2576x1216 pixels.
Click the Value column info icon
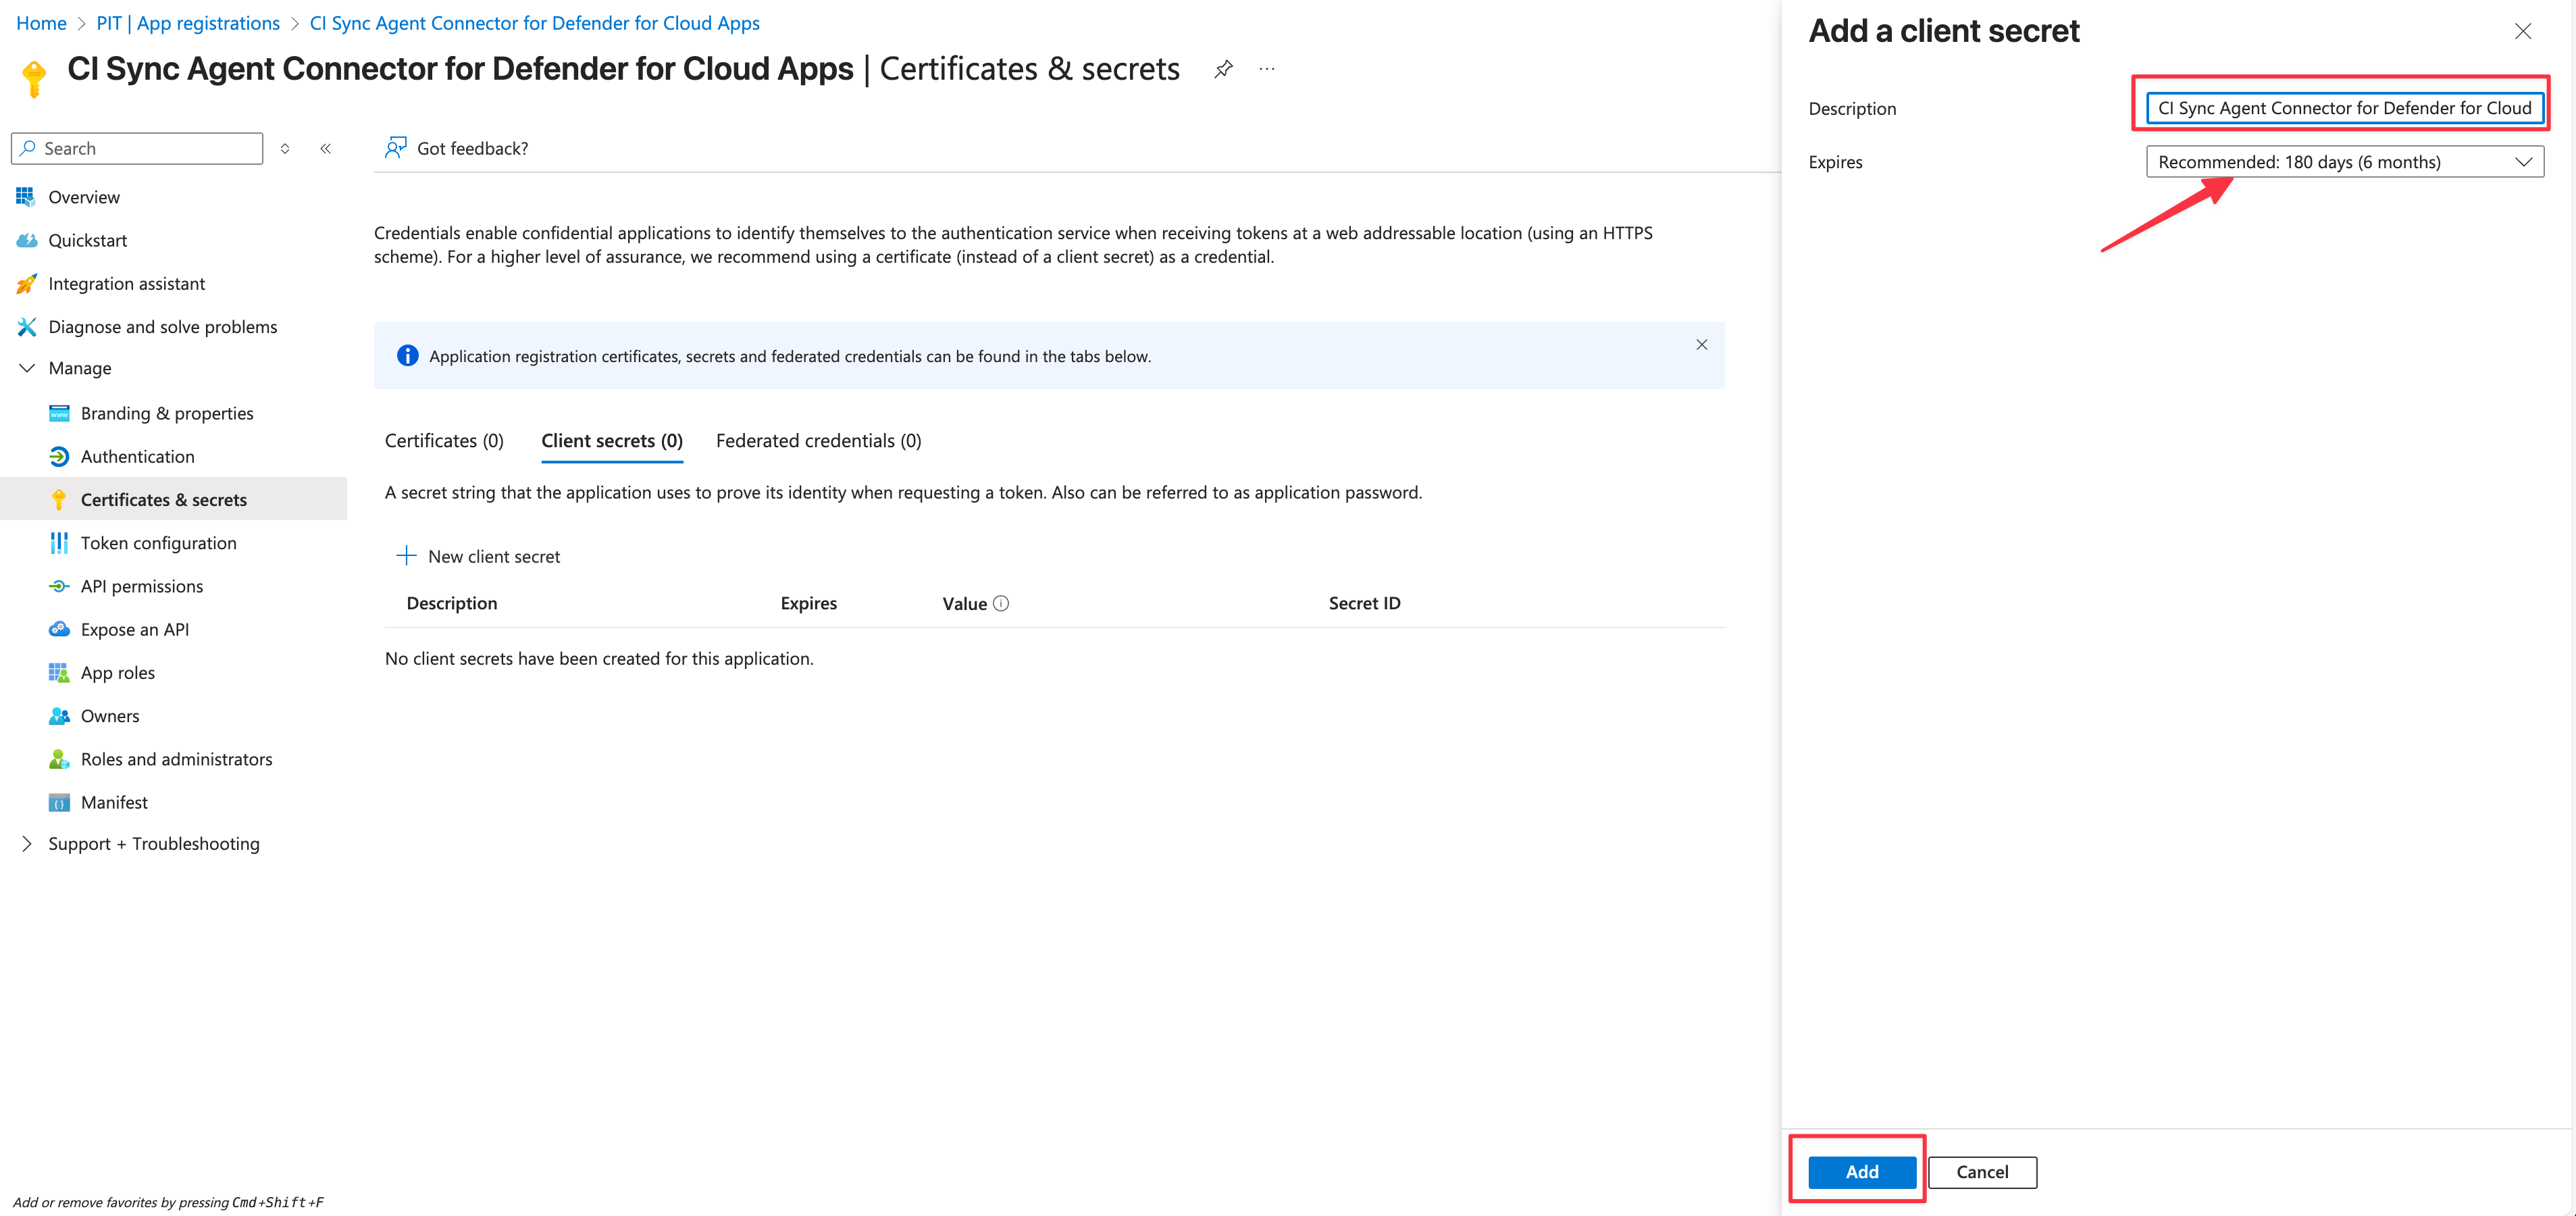click(1001, 603)
